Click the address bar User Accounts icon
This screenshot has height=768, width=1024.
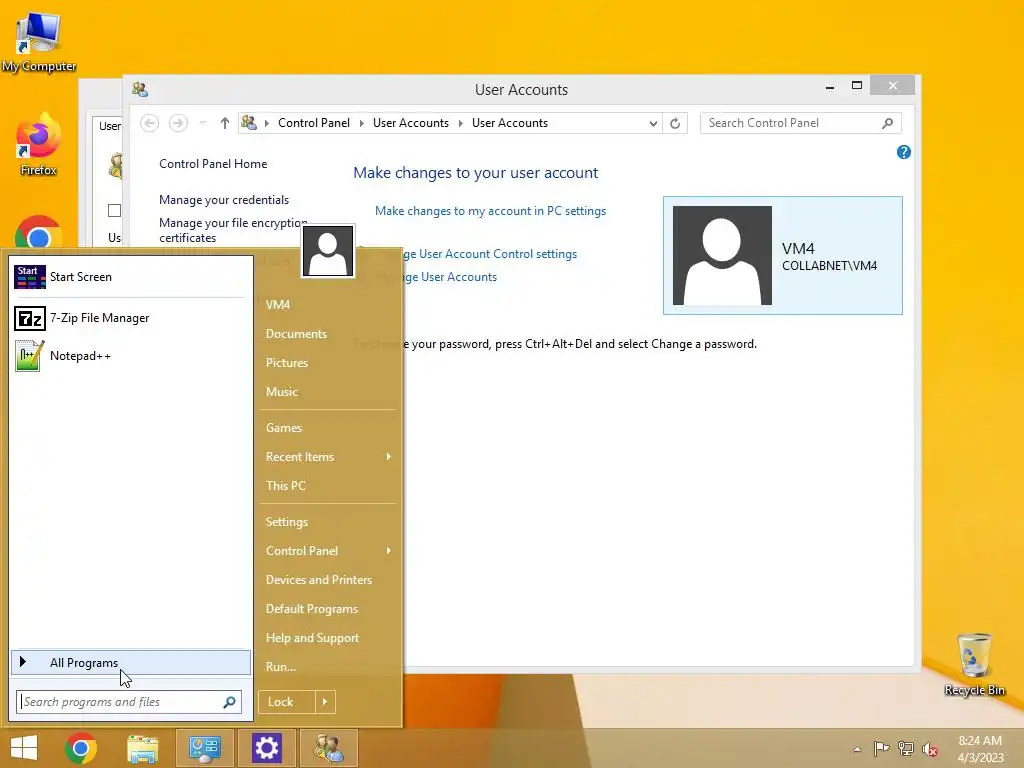click(x=249, y=123)
